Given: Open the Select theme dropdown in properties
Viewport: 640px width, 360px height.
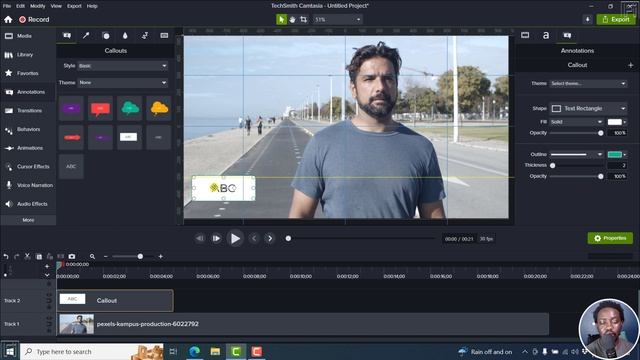Looking at the screenshot, I should (588, 84).
